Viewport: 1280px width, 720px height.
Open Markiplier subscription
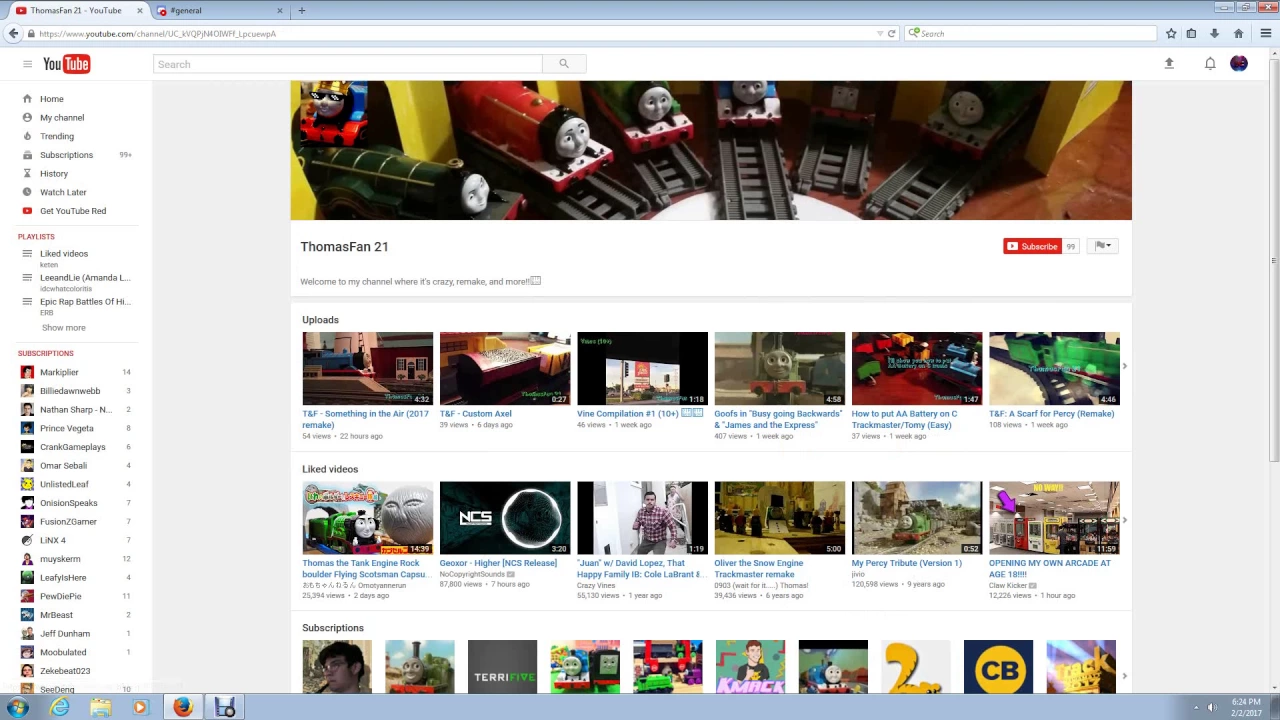(59, 372)
